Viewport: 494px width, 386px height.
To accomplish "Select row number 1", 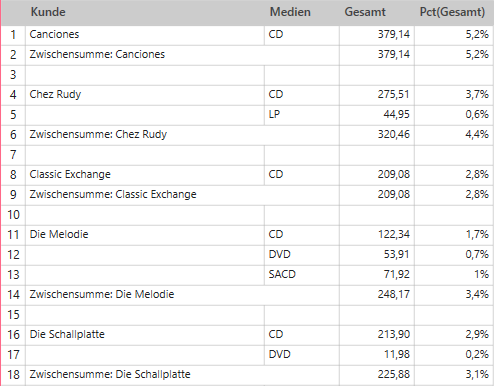I will pyautogui.click(x=13, y=35).
